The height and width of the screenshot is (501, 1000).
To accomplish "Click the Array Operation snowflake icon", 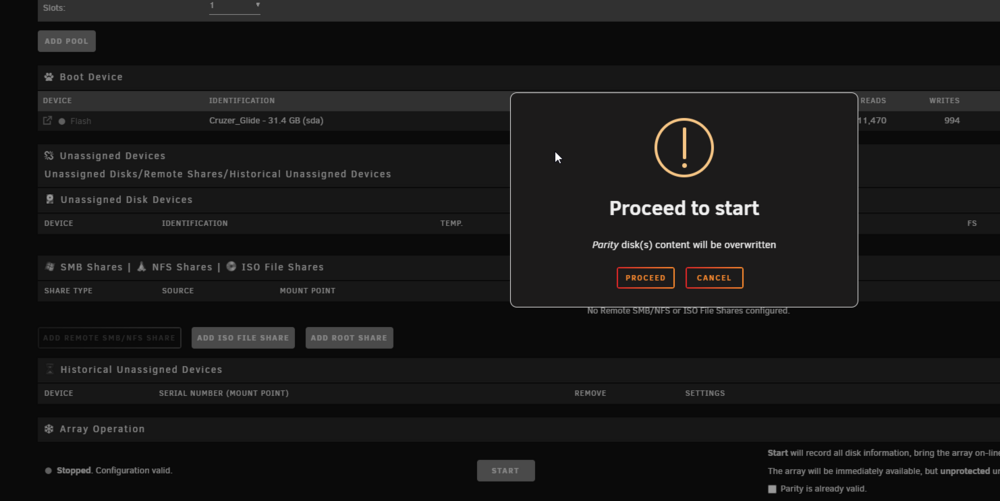I will (x=49, y=429).
